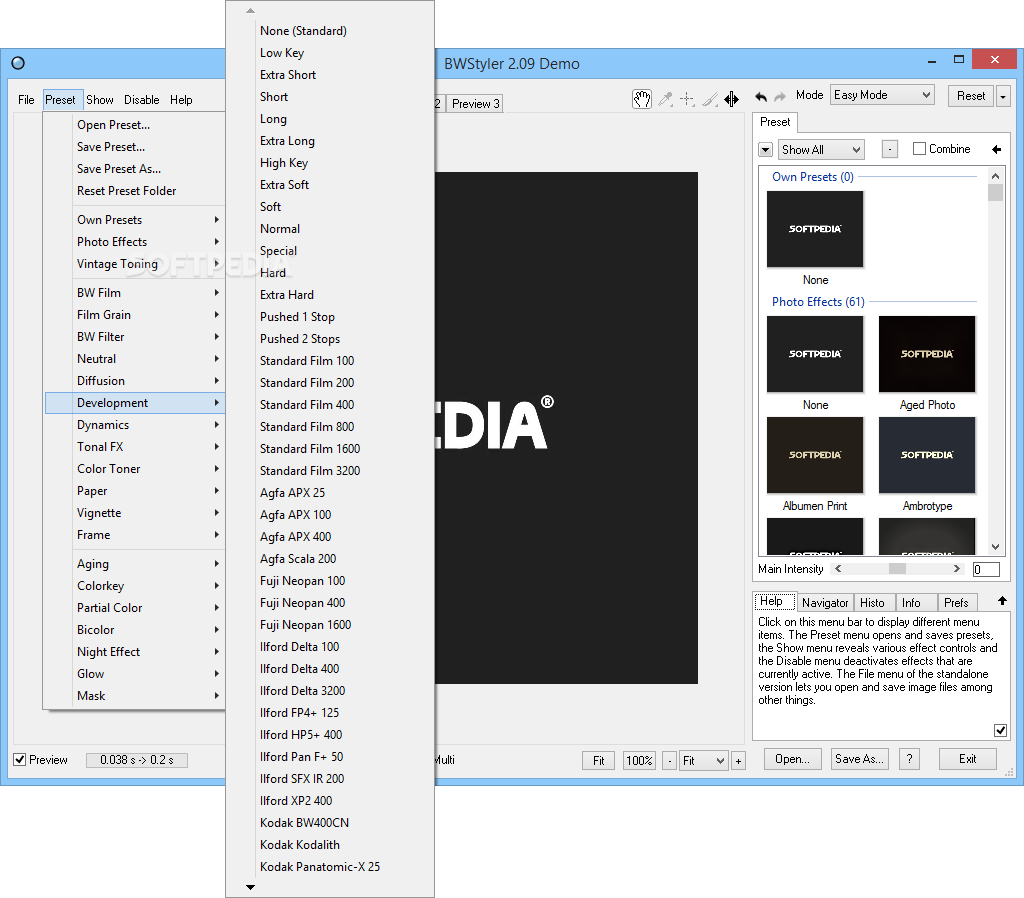Screen dimensions: 1024x898
Task: Expand the Vintage Toning submenu
Action: 135,264
